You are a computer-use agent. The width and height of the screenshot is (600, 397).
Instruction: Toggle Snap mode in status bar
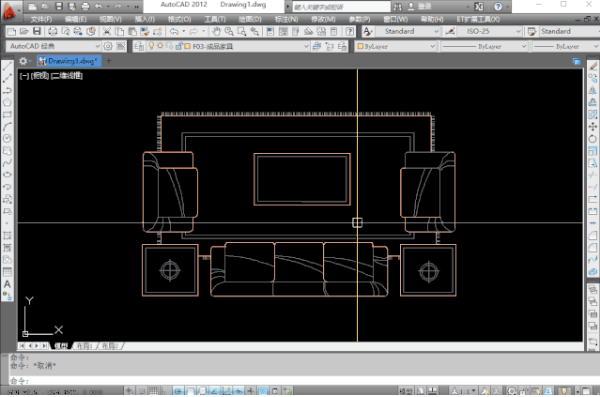pyautogui.click(x=142, y=391)
